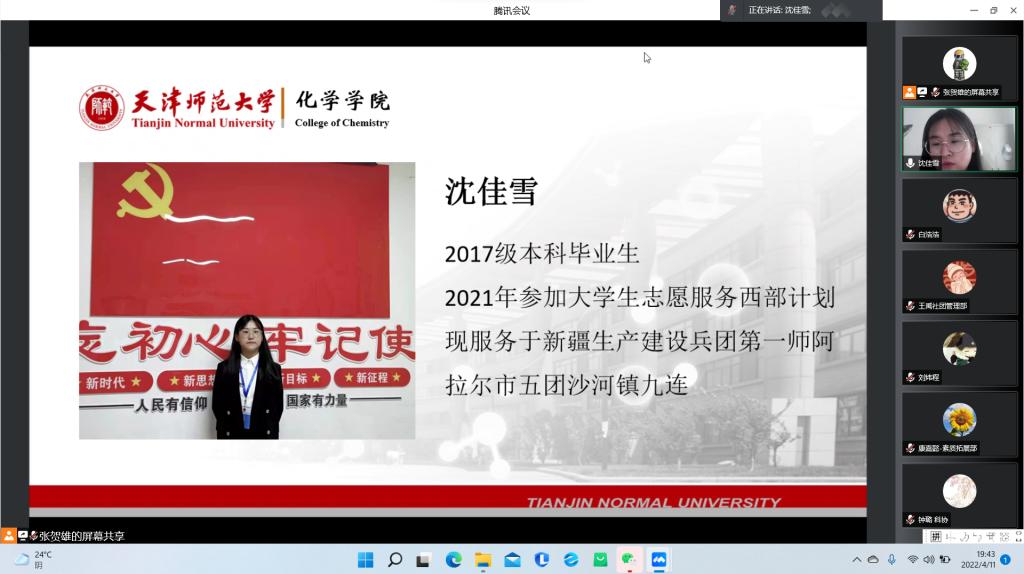Open the WeChat icon in the taskbar

[628, 560]
